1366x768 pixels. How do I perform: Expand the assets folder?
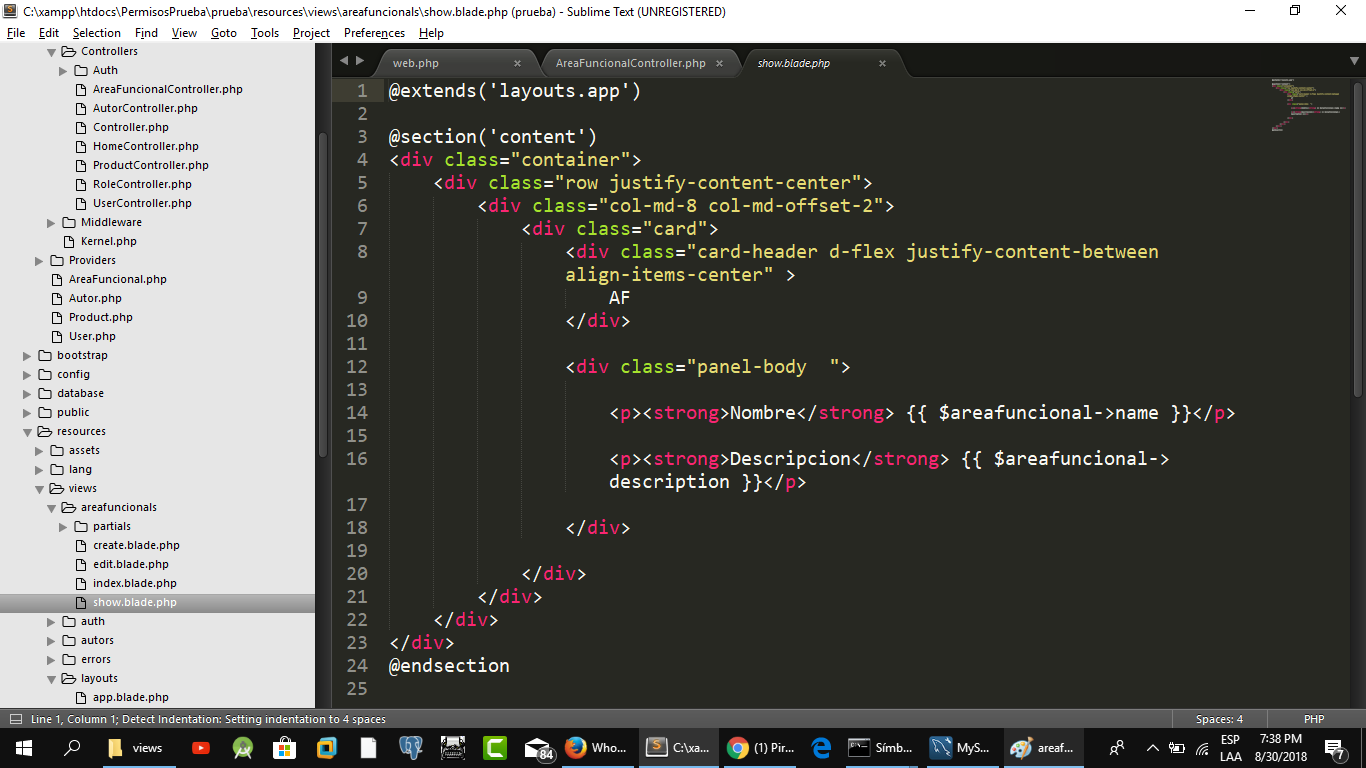tap(40, 450)
